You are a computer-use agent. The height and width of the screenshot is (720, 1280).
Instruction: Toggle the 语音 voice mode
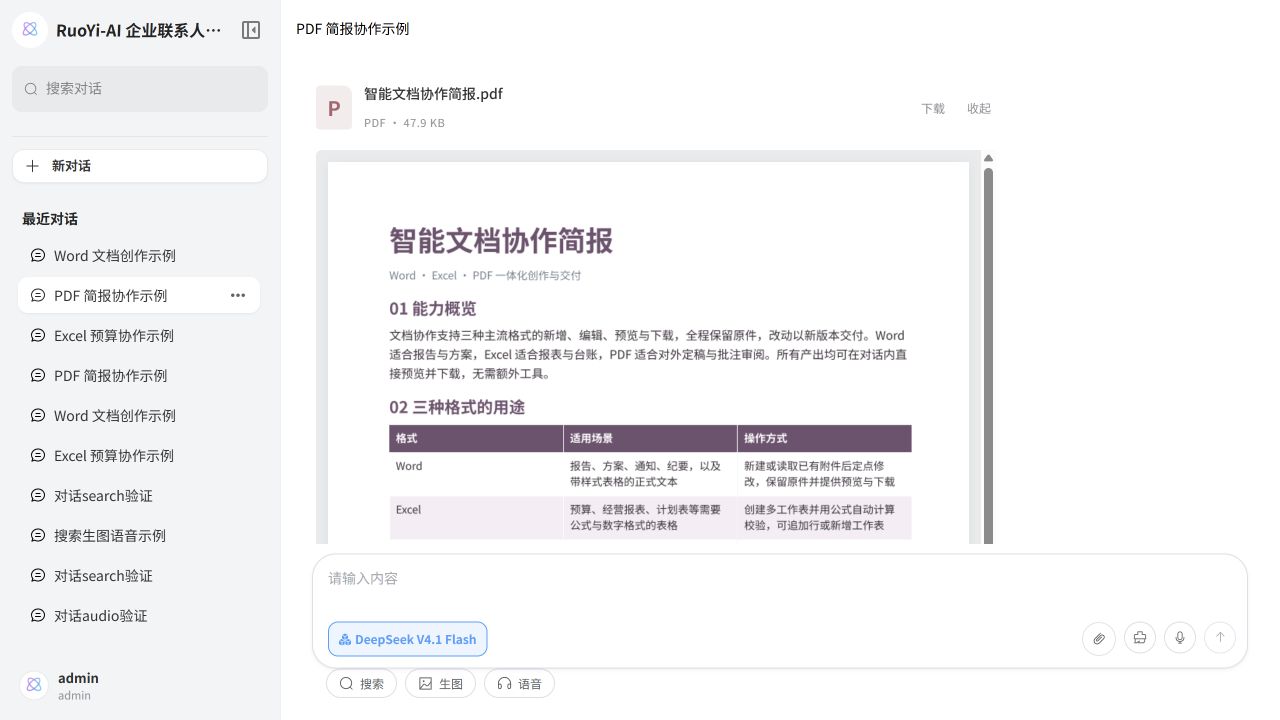coord(519,684)
